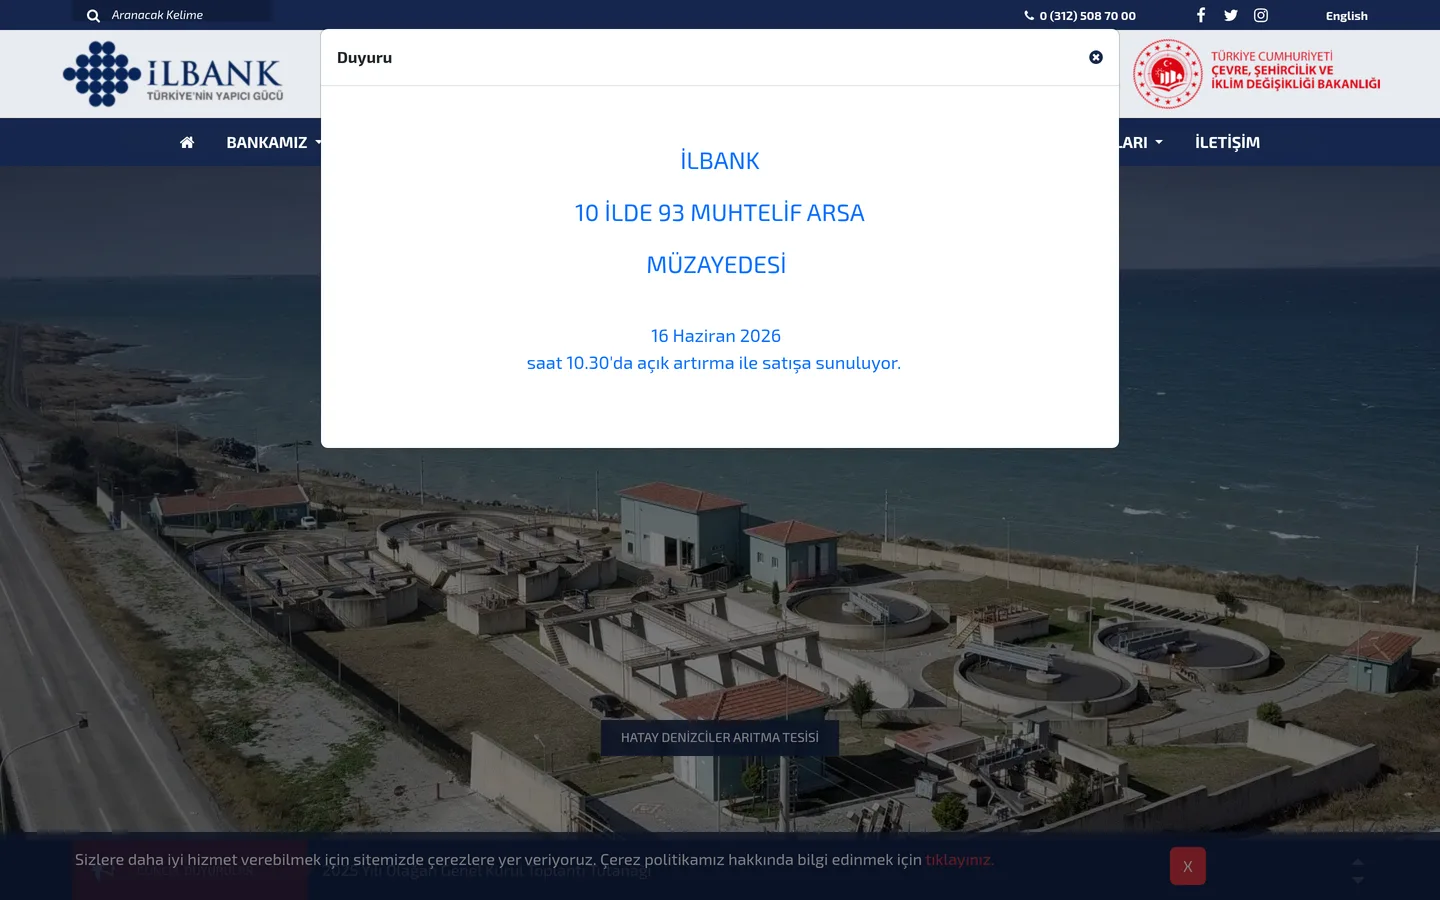Click the İLBANK title in the popup
The width and height of the screenshot is (1440, 900).
point(720,161)
